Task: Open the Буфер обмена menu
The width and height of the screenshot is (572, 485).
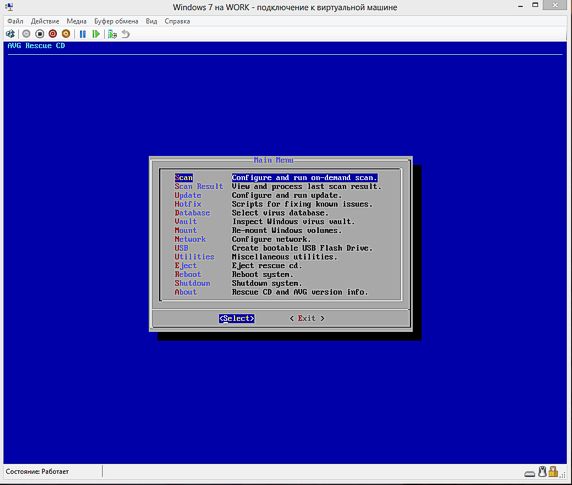Action: pos(116,21)
